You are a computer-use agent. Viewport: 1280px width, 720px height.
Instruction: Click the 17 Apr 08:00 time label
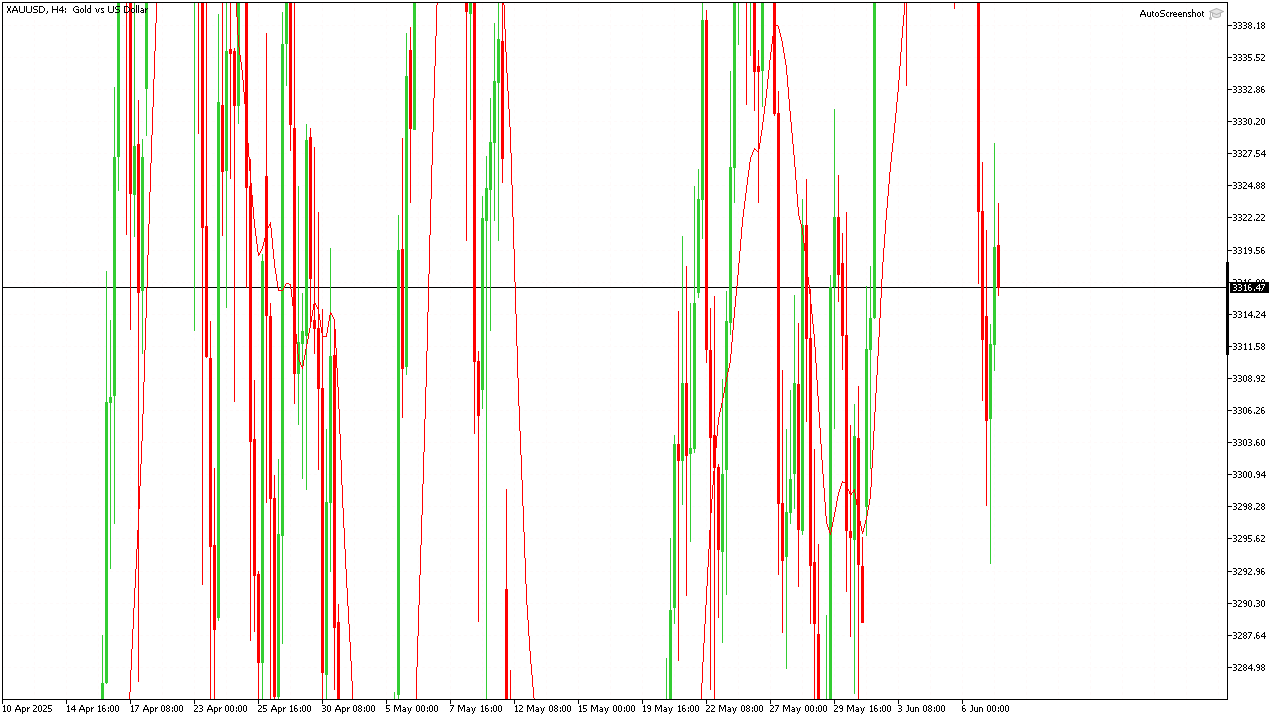coord(156,708)
